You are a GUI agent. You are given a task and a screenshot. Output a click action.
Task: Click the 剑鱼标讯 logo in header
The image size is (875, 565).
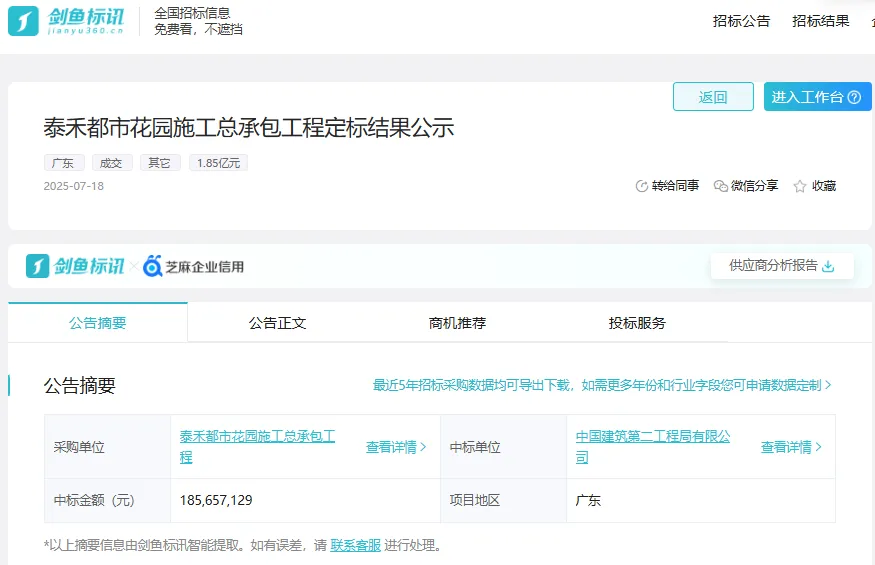(x=68, y=20)
